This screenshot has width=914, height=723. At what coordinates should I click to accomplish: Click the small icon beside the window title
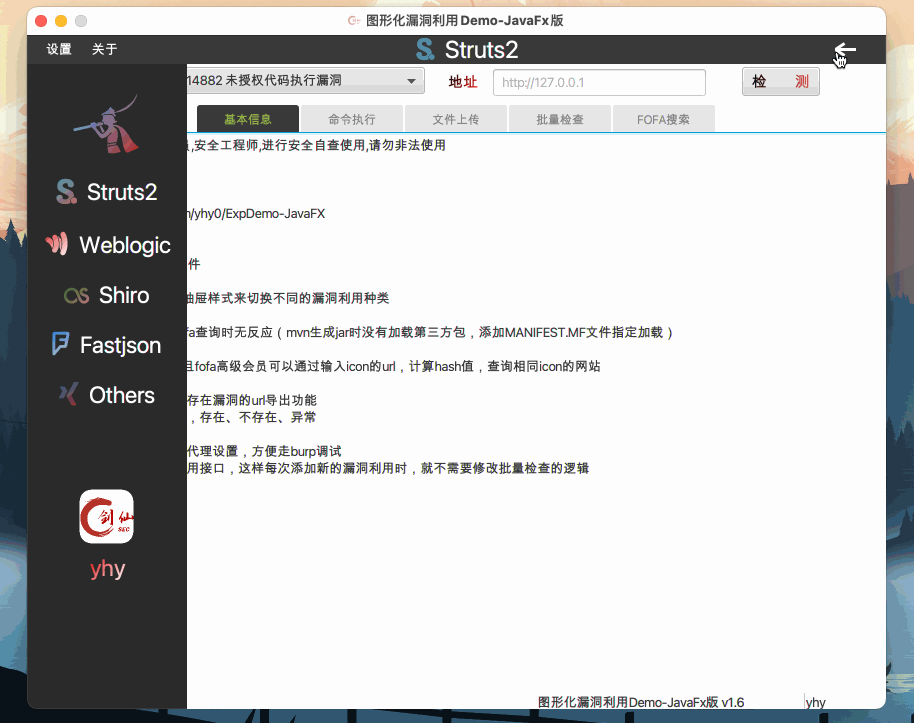coord(353,20)
